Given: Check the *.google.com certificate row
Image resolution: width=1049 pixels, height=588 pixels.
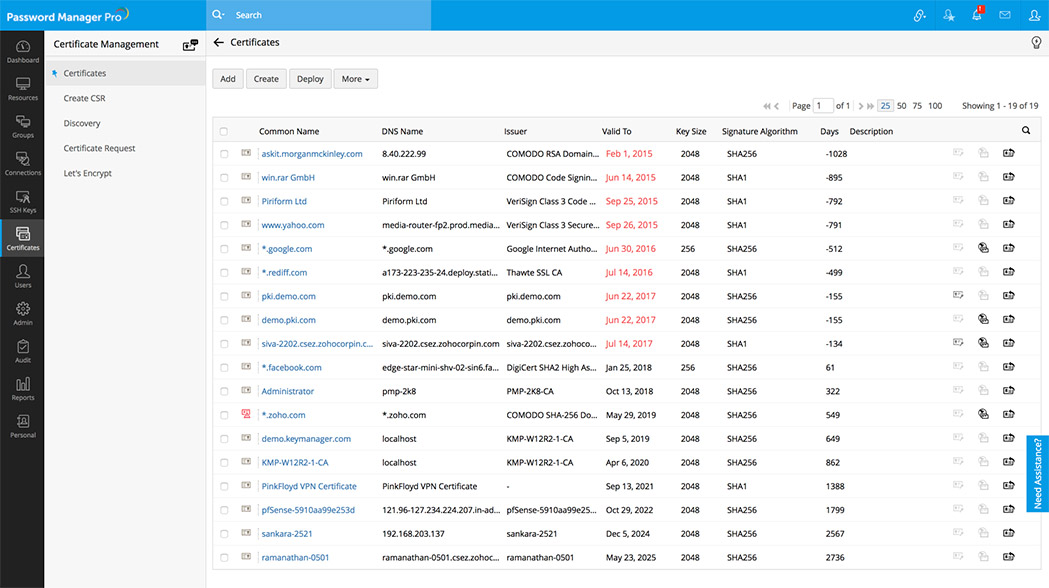Looking at the screenshot, I should [225, 248].
